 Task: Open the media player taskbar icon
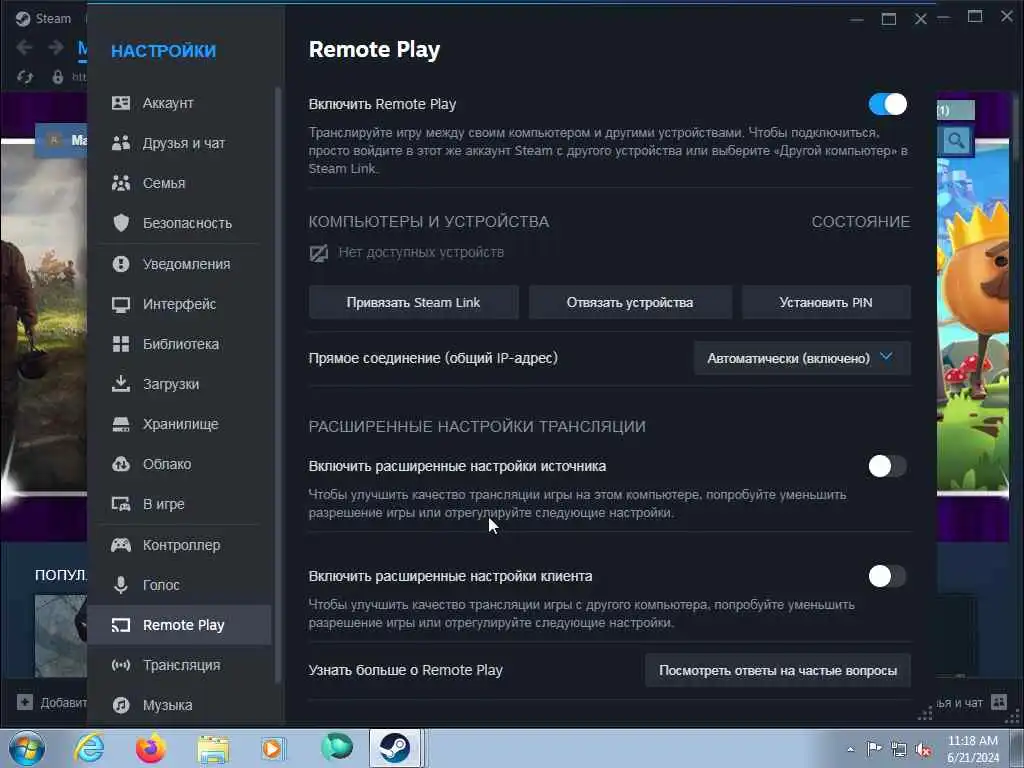point(272,748)
